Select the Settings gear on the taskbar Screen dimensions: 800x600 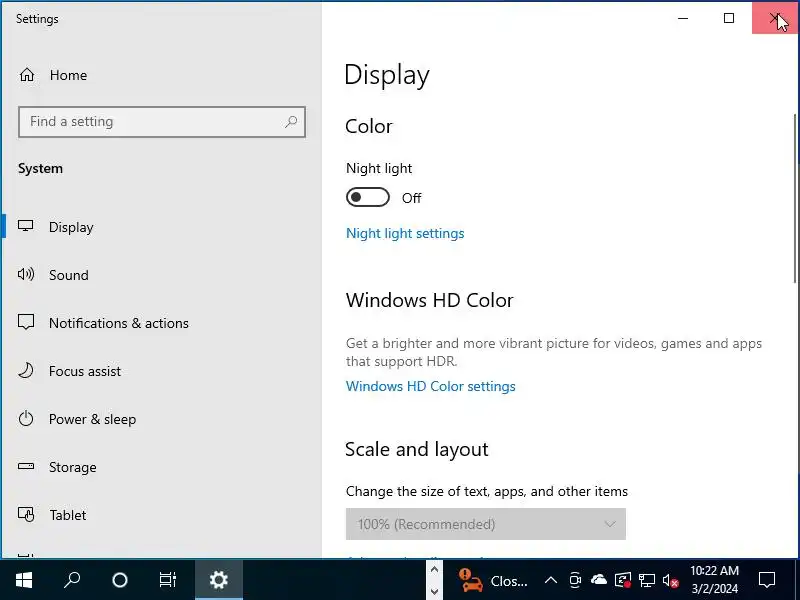pos(219,580)
